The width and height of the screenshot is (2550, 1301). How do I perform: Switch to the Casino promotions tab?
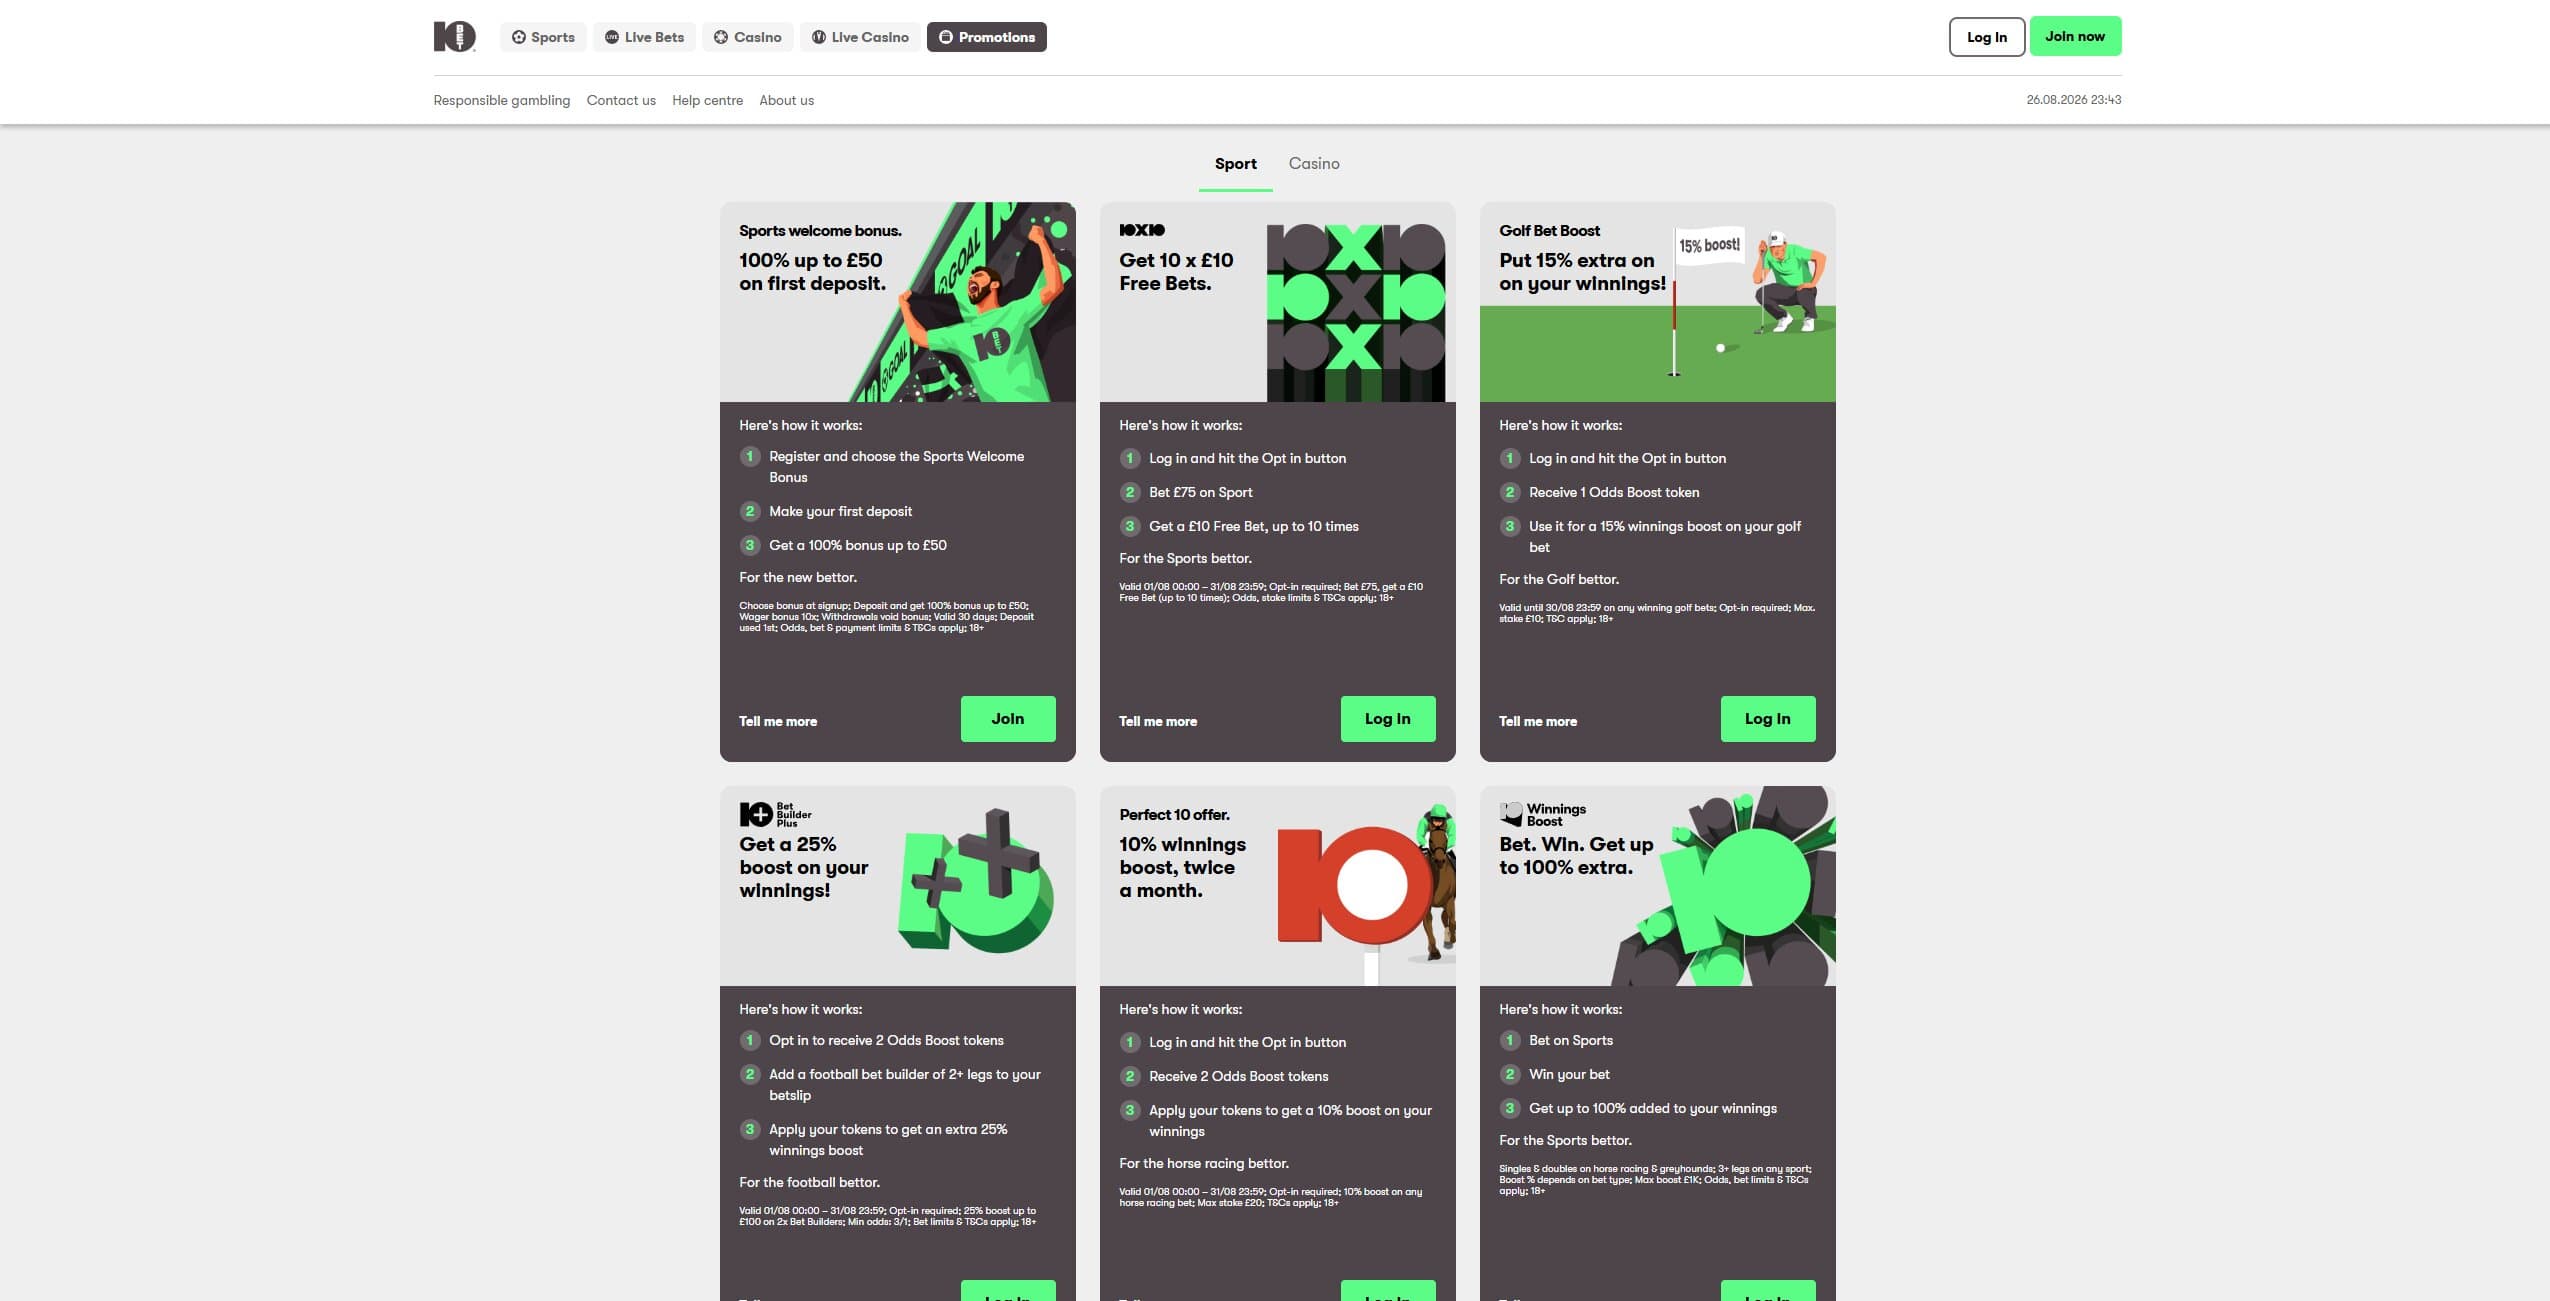click(1314, 164)
